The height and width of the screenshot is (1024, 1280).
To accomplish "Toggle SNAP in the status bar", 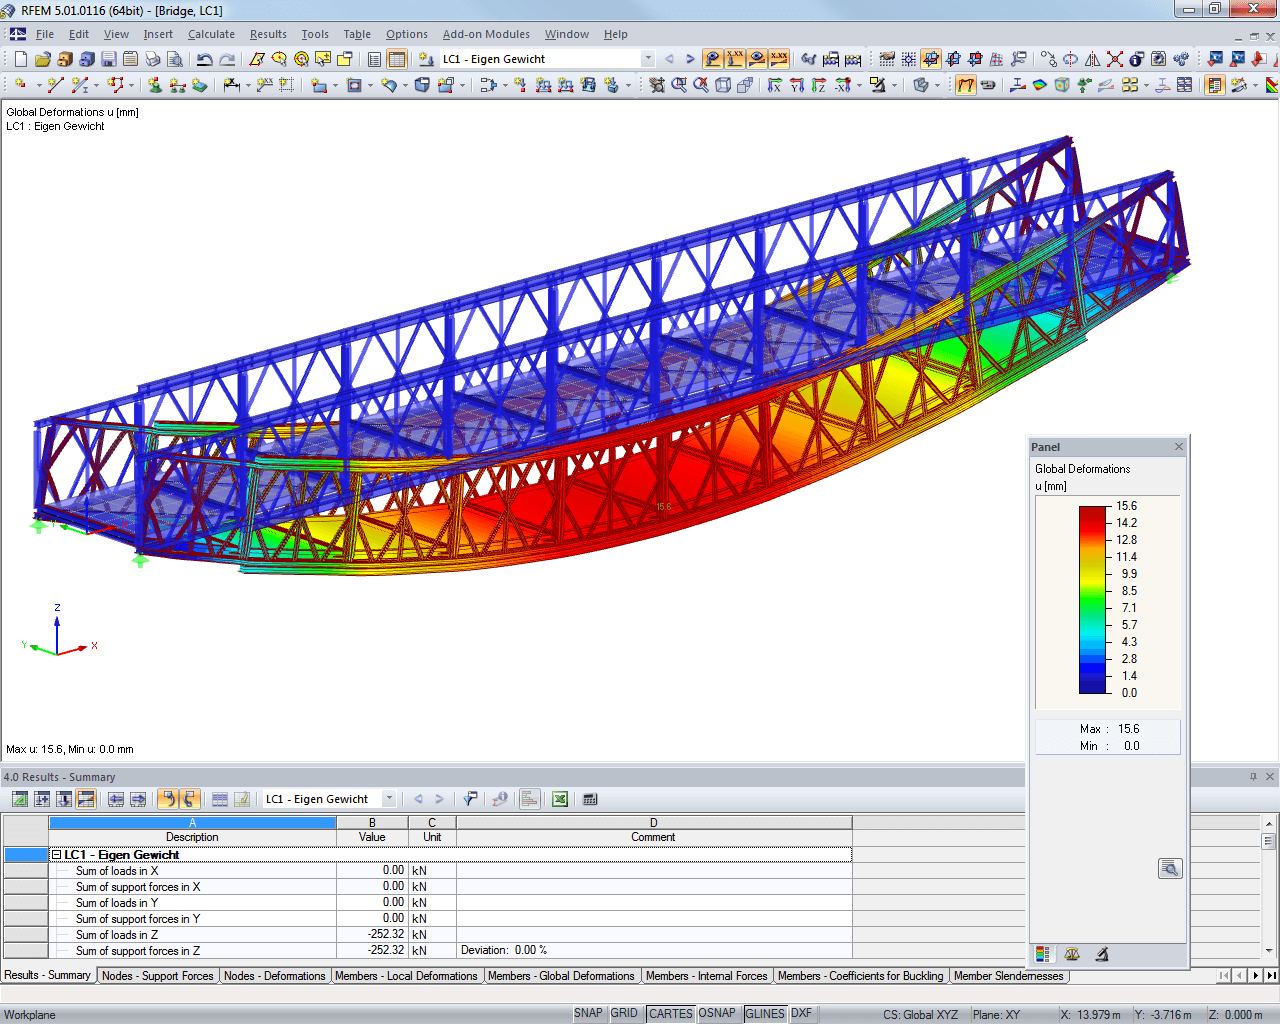I will coord(588,1013).
